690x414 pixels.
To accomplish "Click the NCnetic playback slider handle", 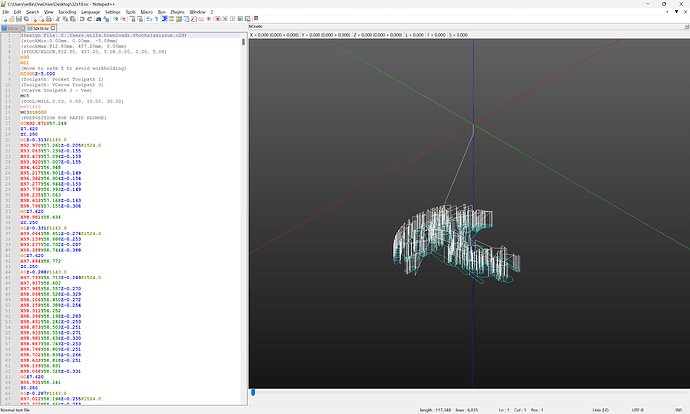I will 253,392.
